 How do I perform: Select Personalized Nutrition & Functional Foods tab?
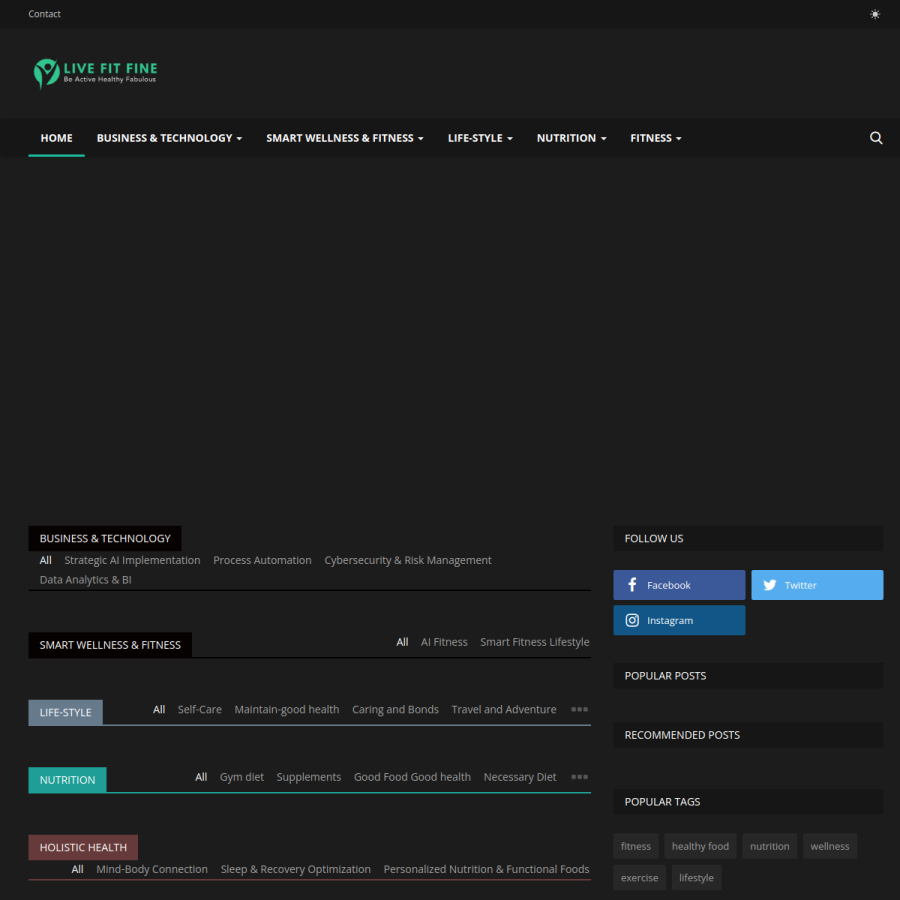point(486,869)
